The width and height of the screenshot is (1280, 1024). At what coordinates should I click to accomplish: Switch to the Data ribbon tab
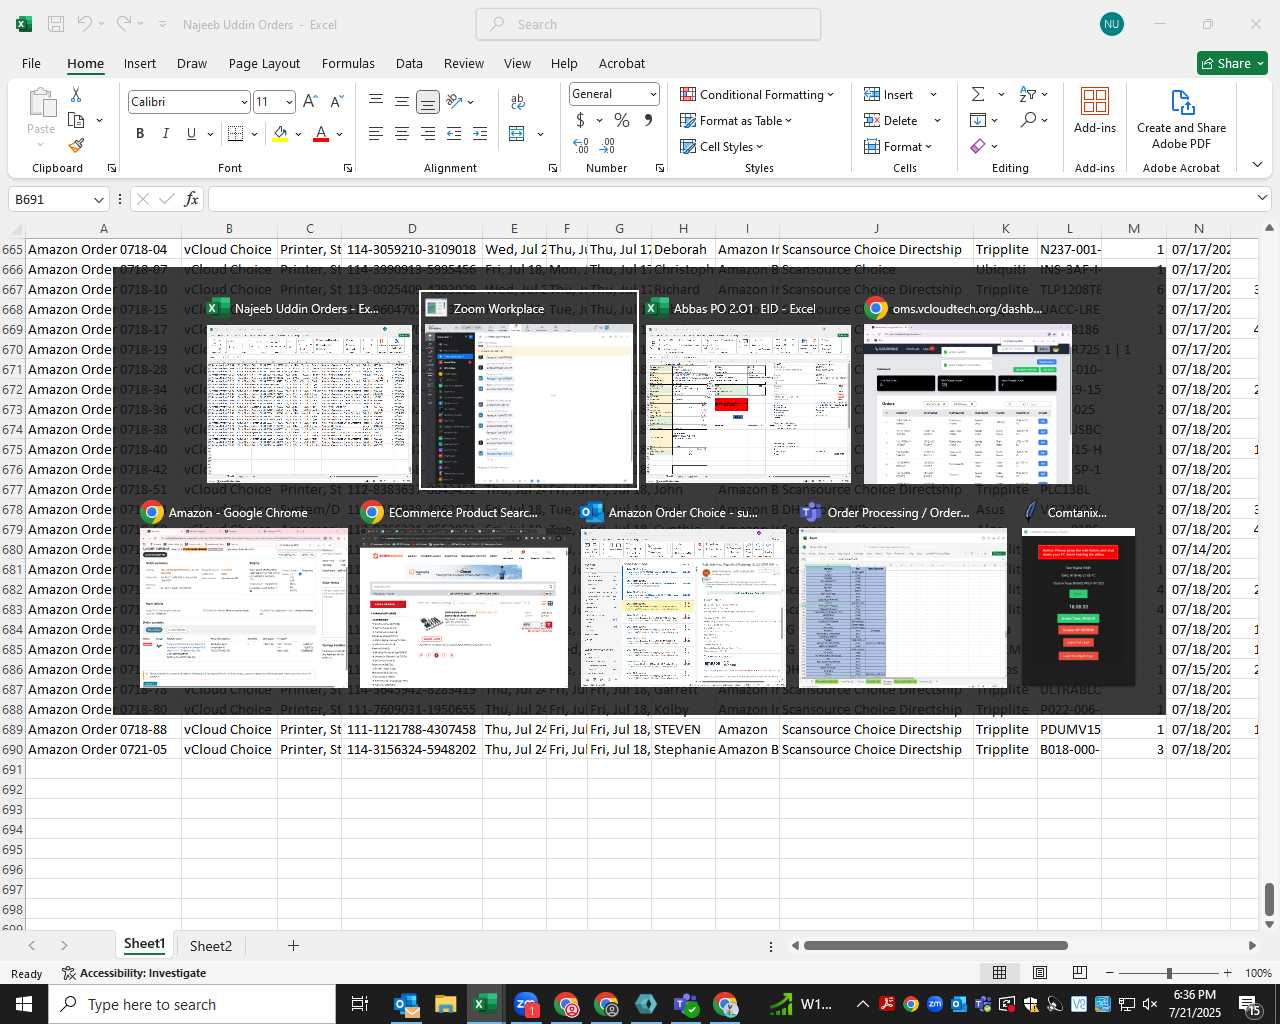409,63
